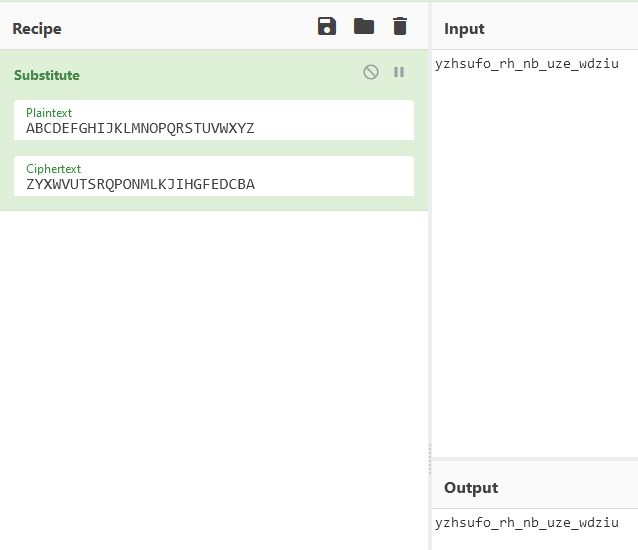
Task: Grab the vertical splitter handle between panes
Action: tap(430, 459)
